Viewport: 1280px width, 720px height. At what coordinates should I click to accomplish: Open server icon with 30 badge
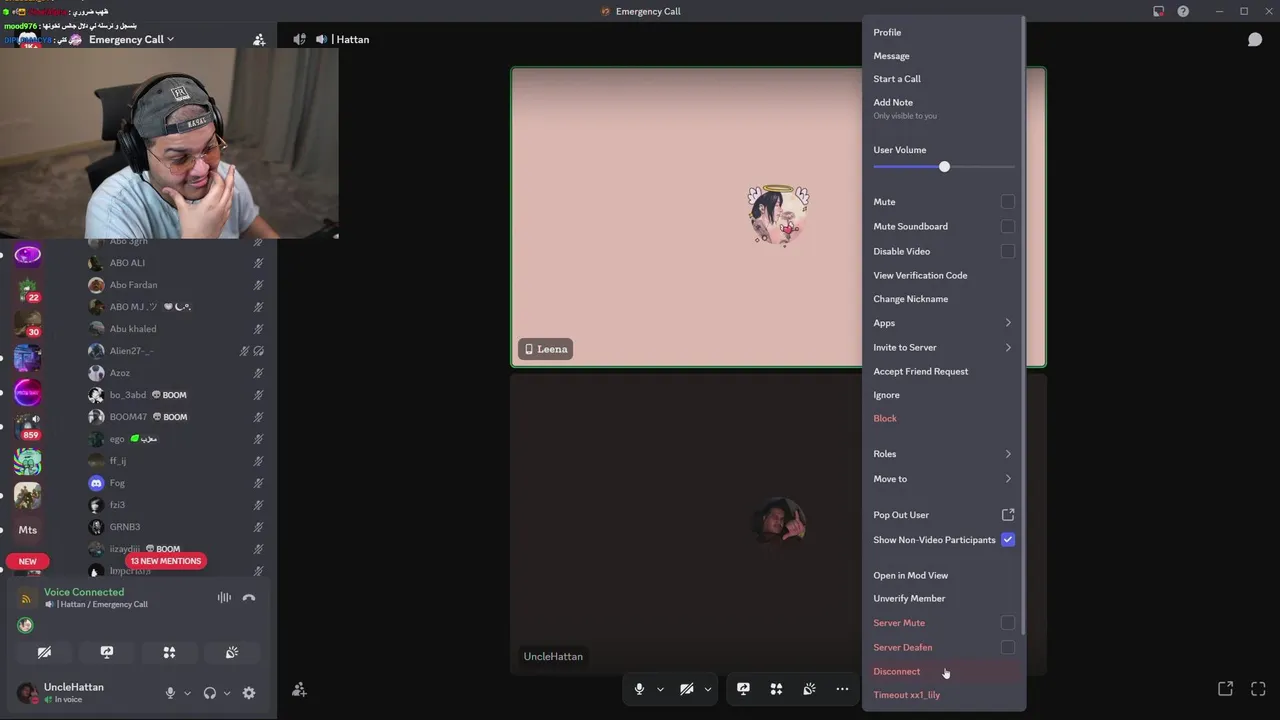click(x=28, y=324)
